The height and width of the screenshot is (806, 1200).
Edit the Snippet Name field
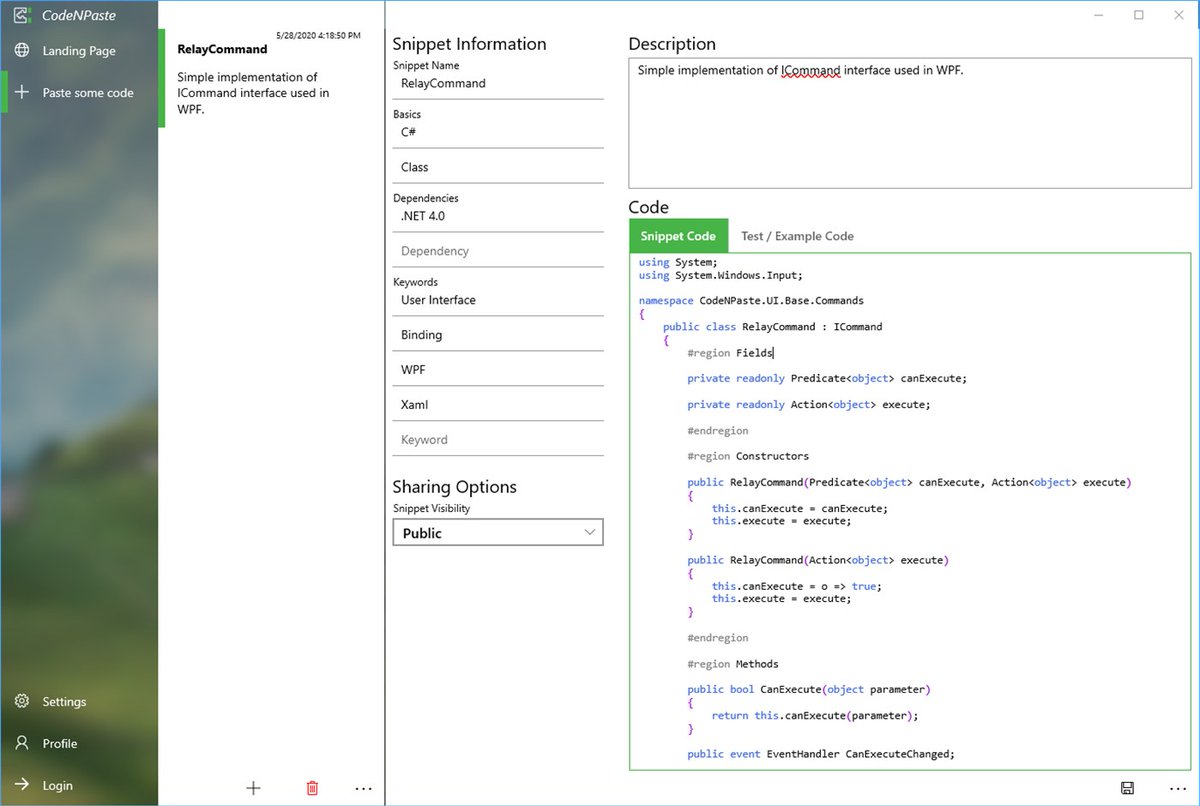498,84
